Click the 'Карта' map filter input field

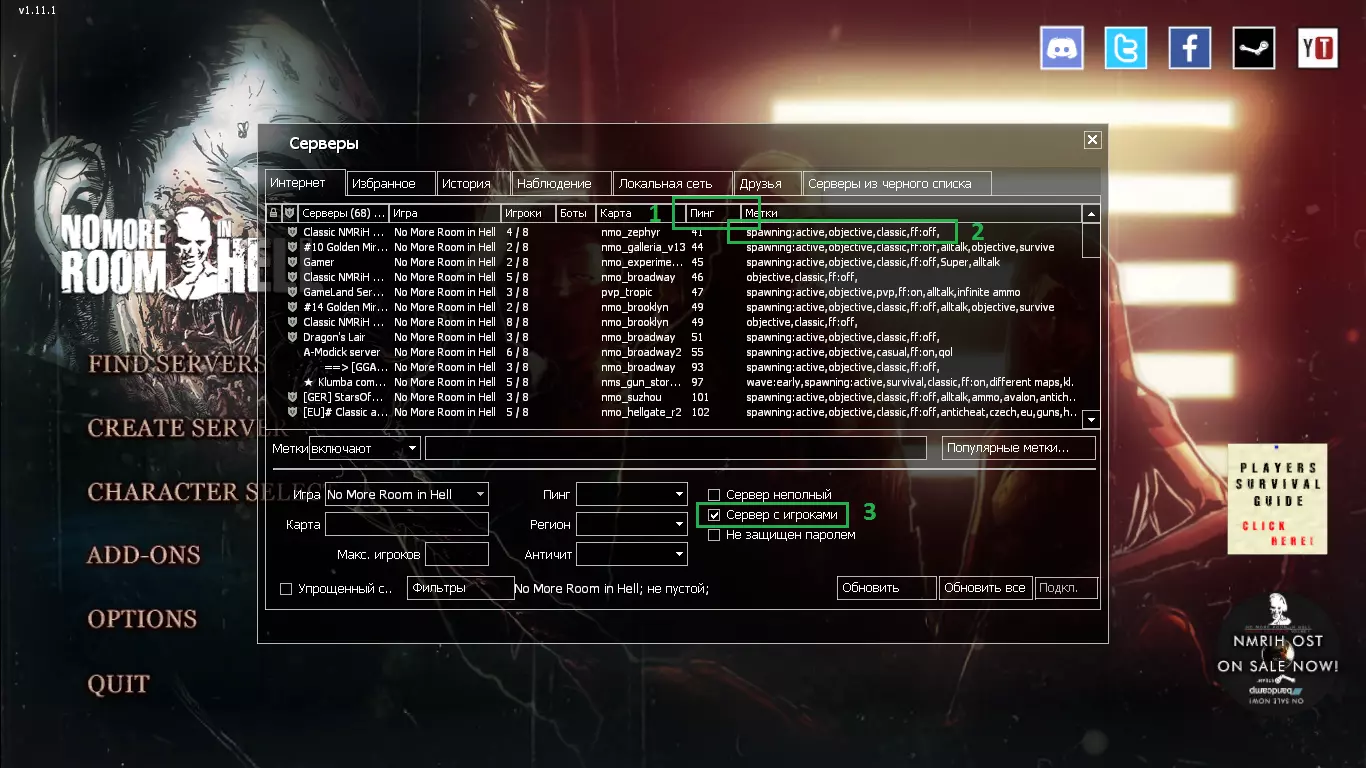tap(407, 524)
